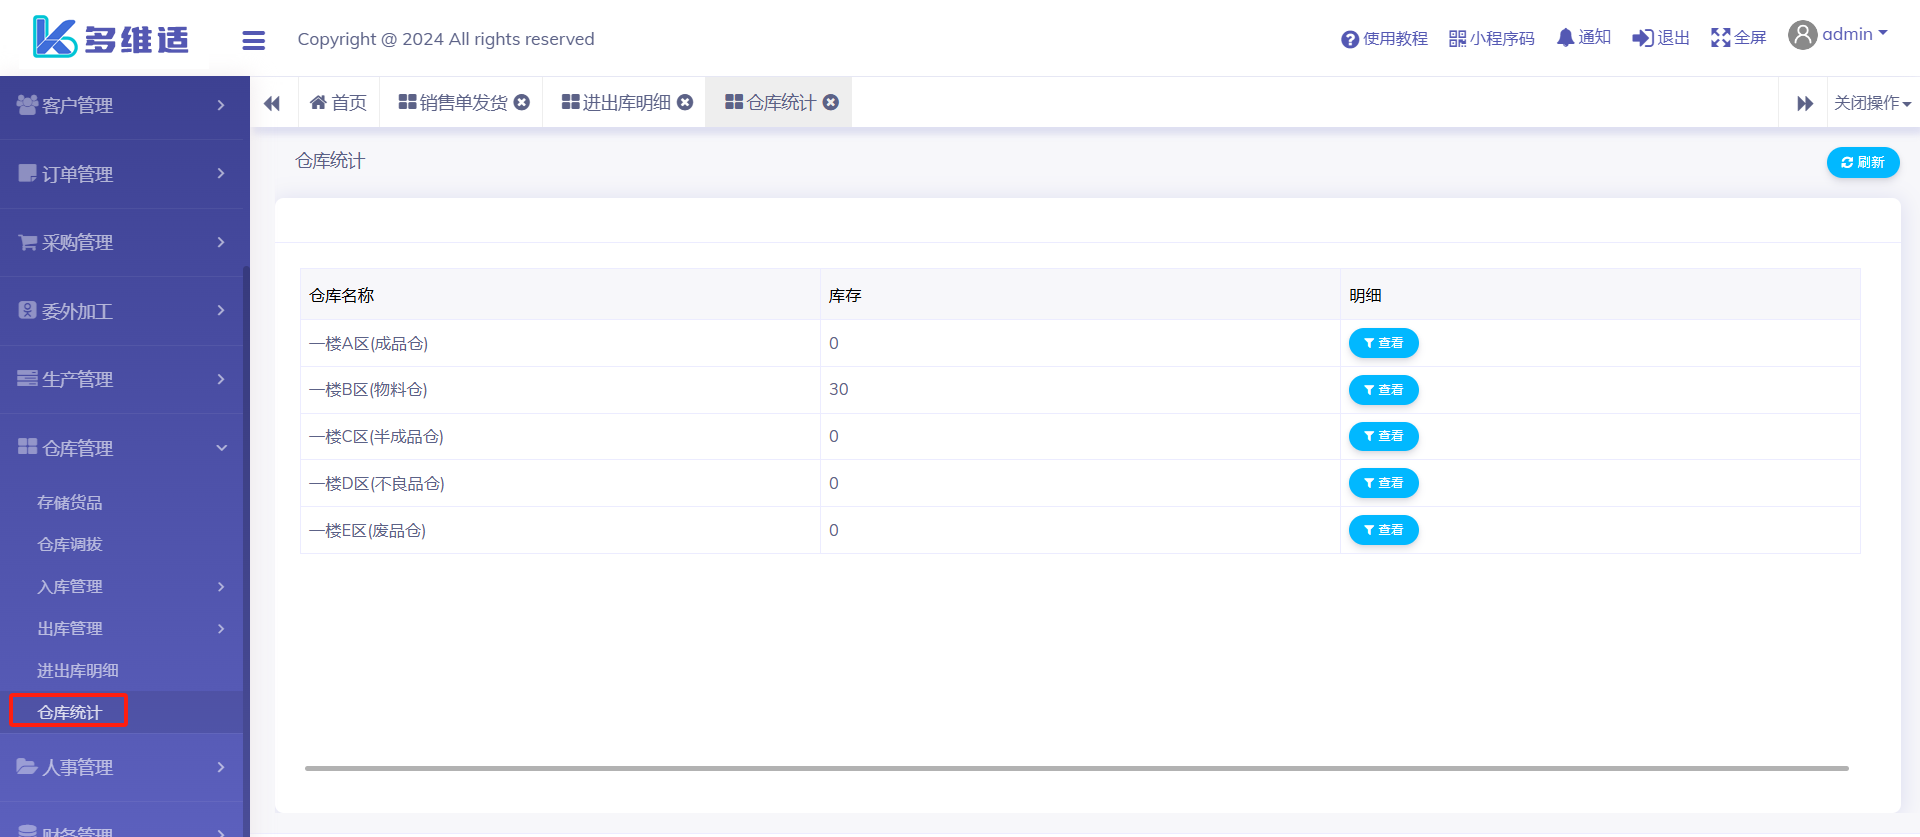
Task: Close the 销售单发货 tab
Action: 522,102
